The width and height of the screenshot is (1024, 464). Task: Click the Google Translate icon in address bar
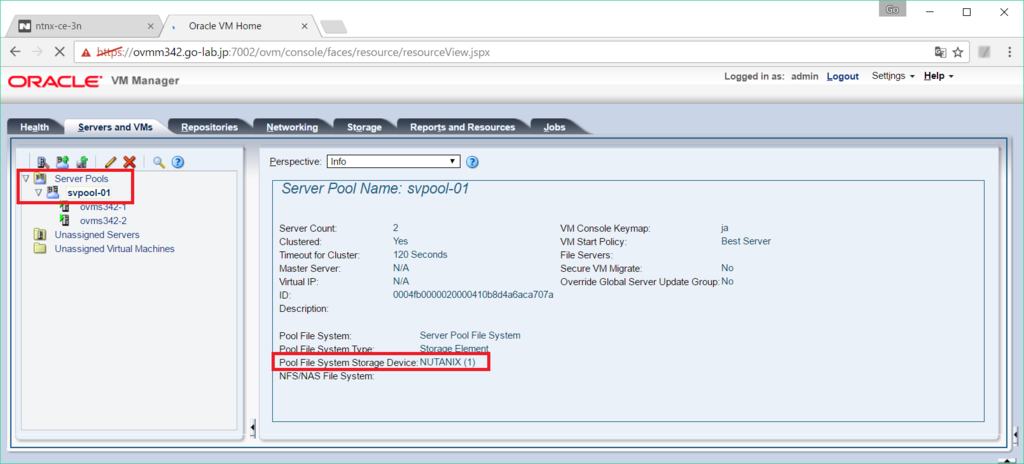[940, 52]
